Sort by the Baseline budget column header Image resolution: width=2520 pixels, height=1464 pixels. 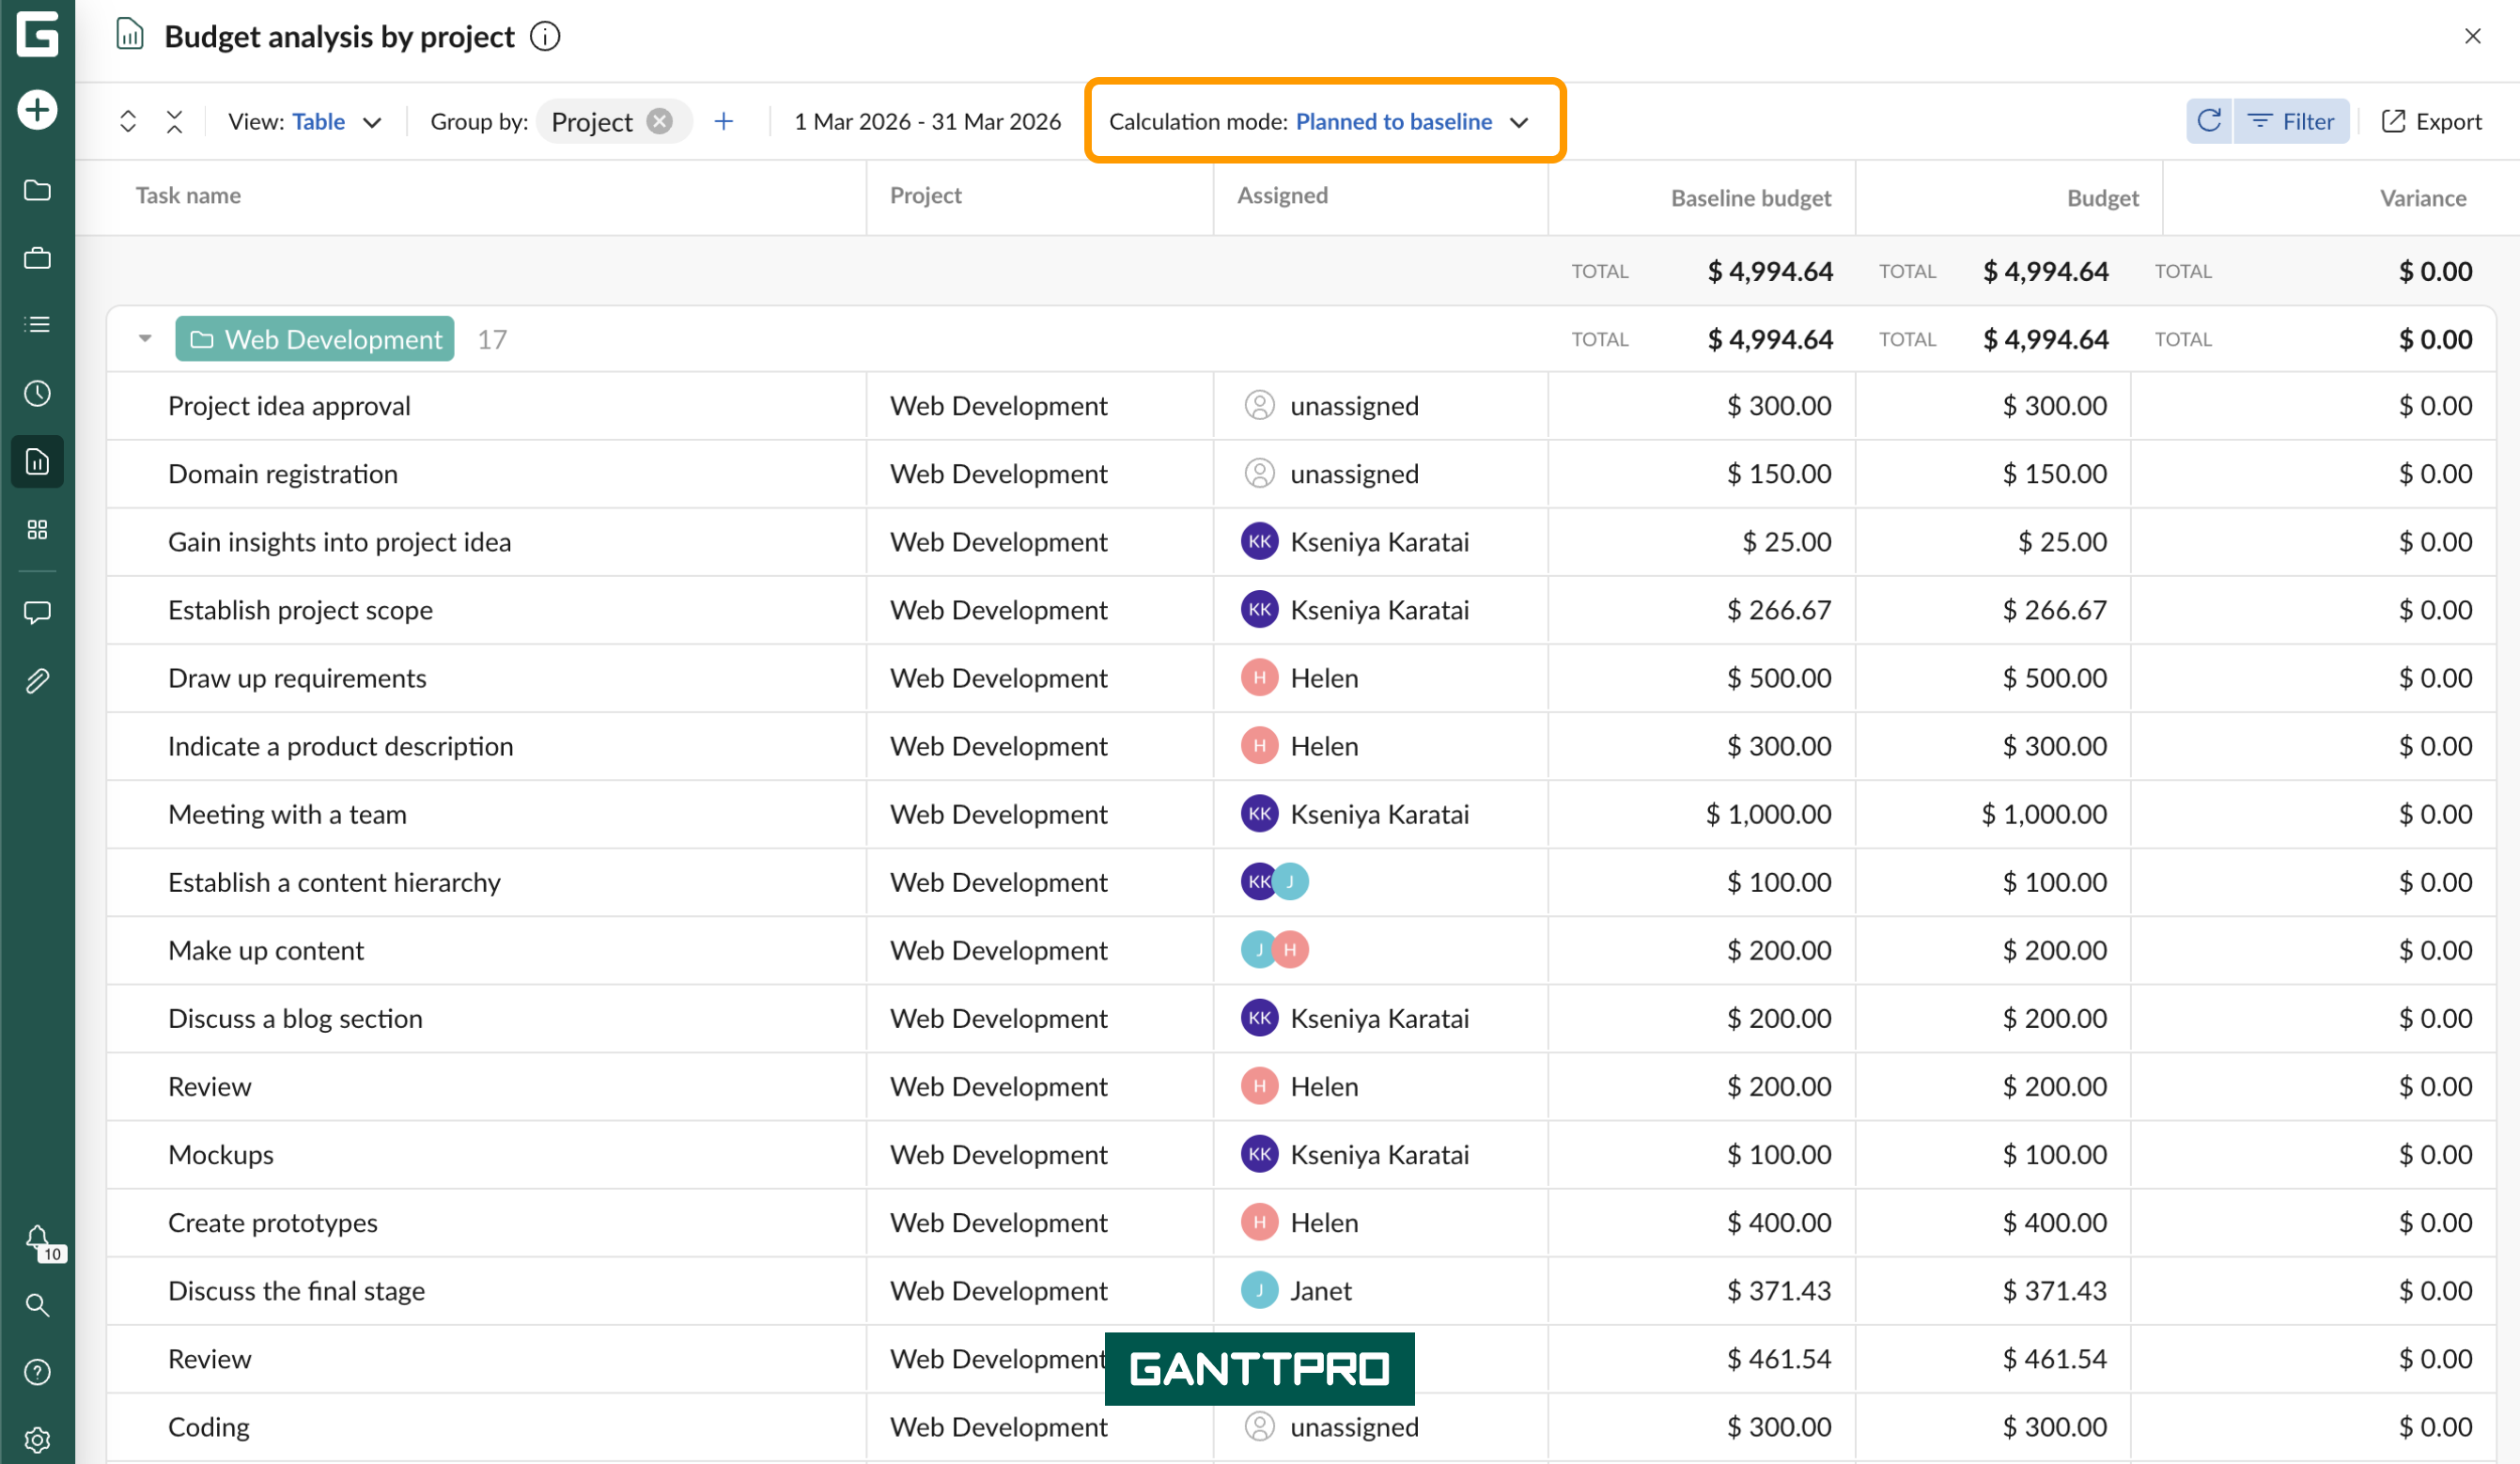(1750, 198)
